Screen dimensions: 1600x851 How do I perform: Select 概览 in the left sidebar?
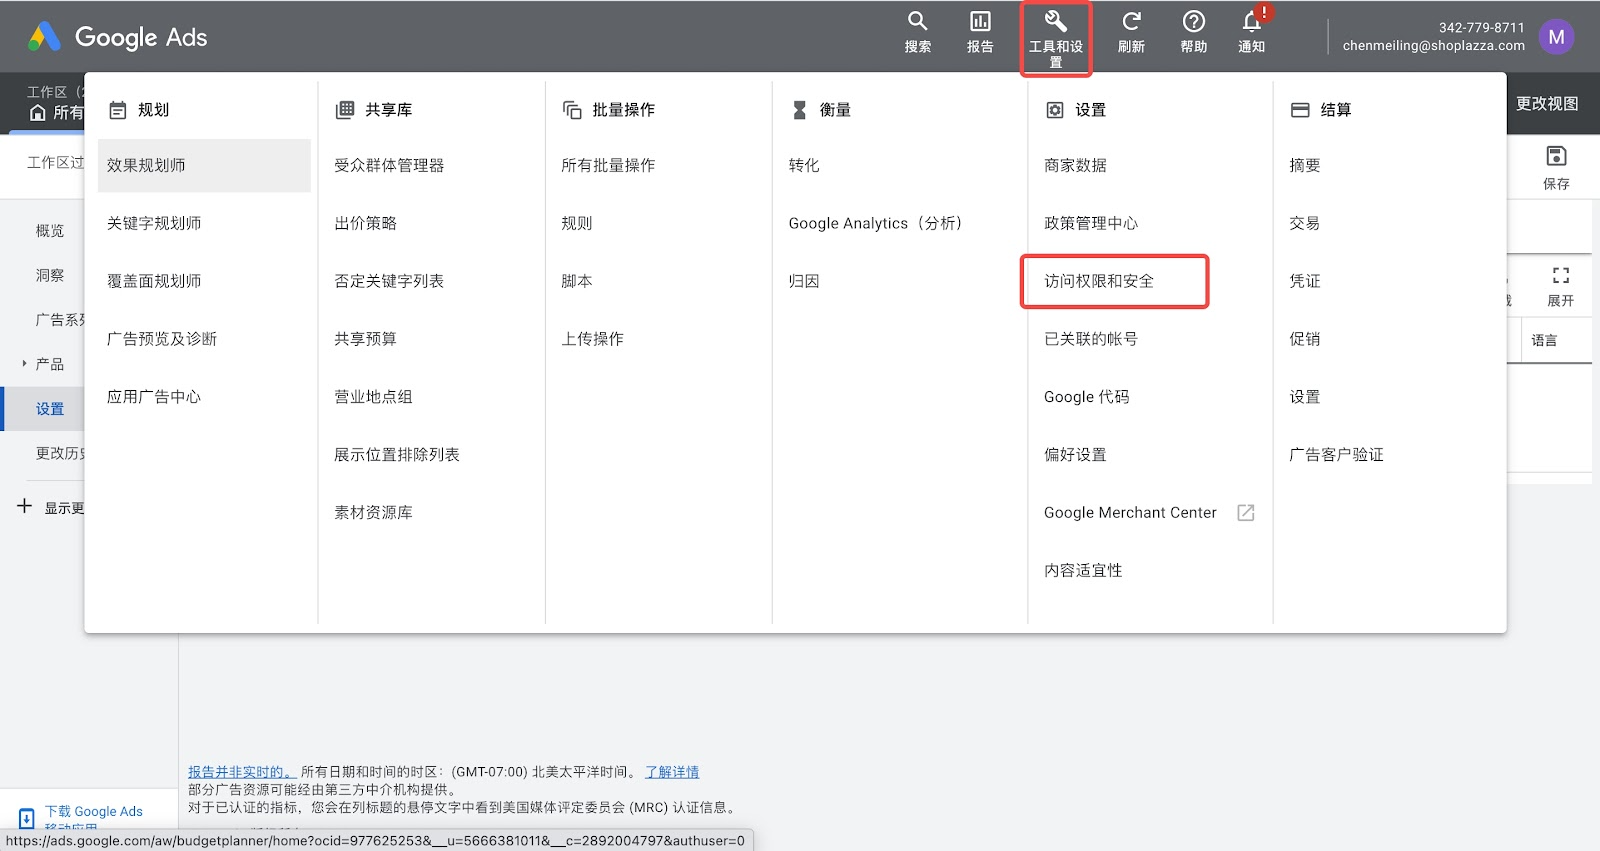pyautogui.click(x=50, y=231)
